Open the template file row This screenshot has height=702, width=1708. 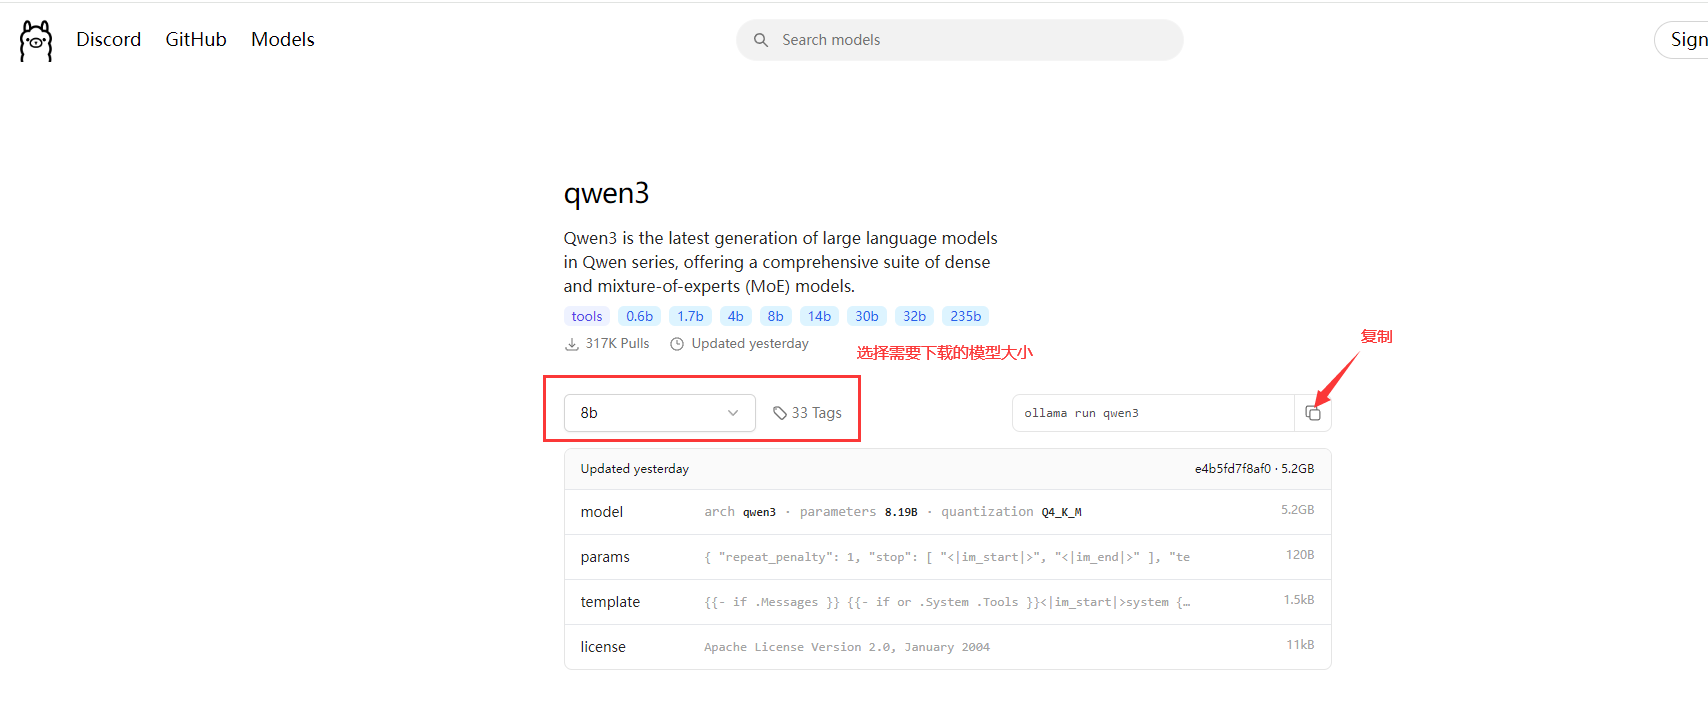pos(947,602)
